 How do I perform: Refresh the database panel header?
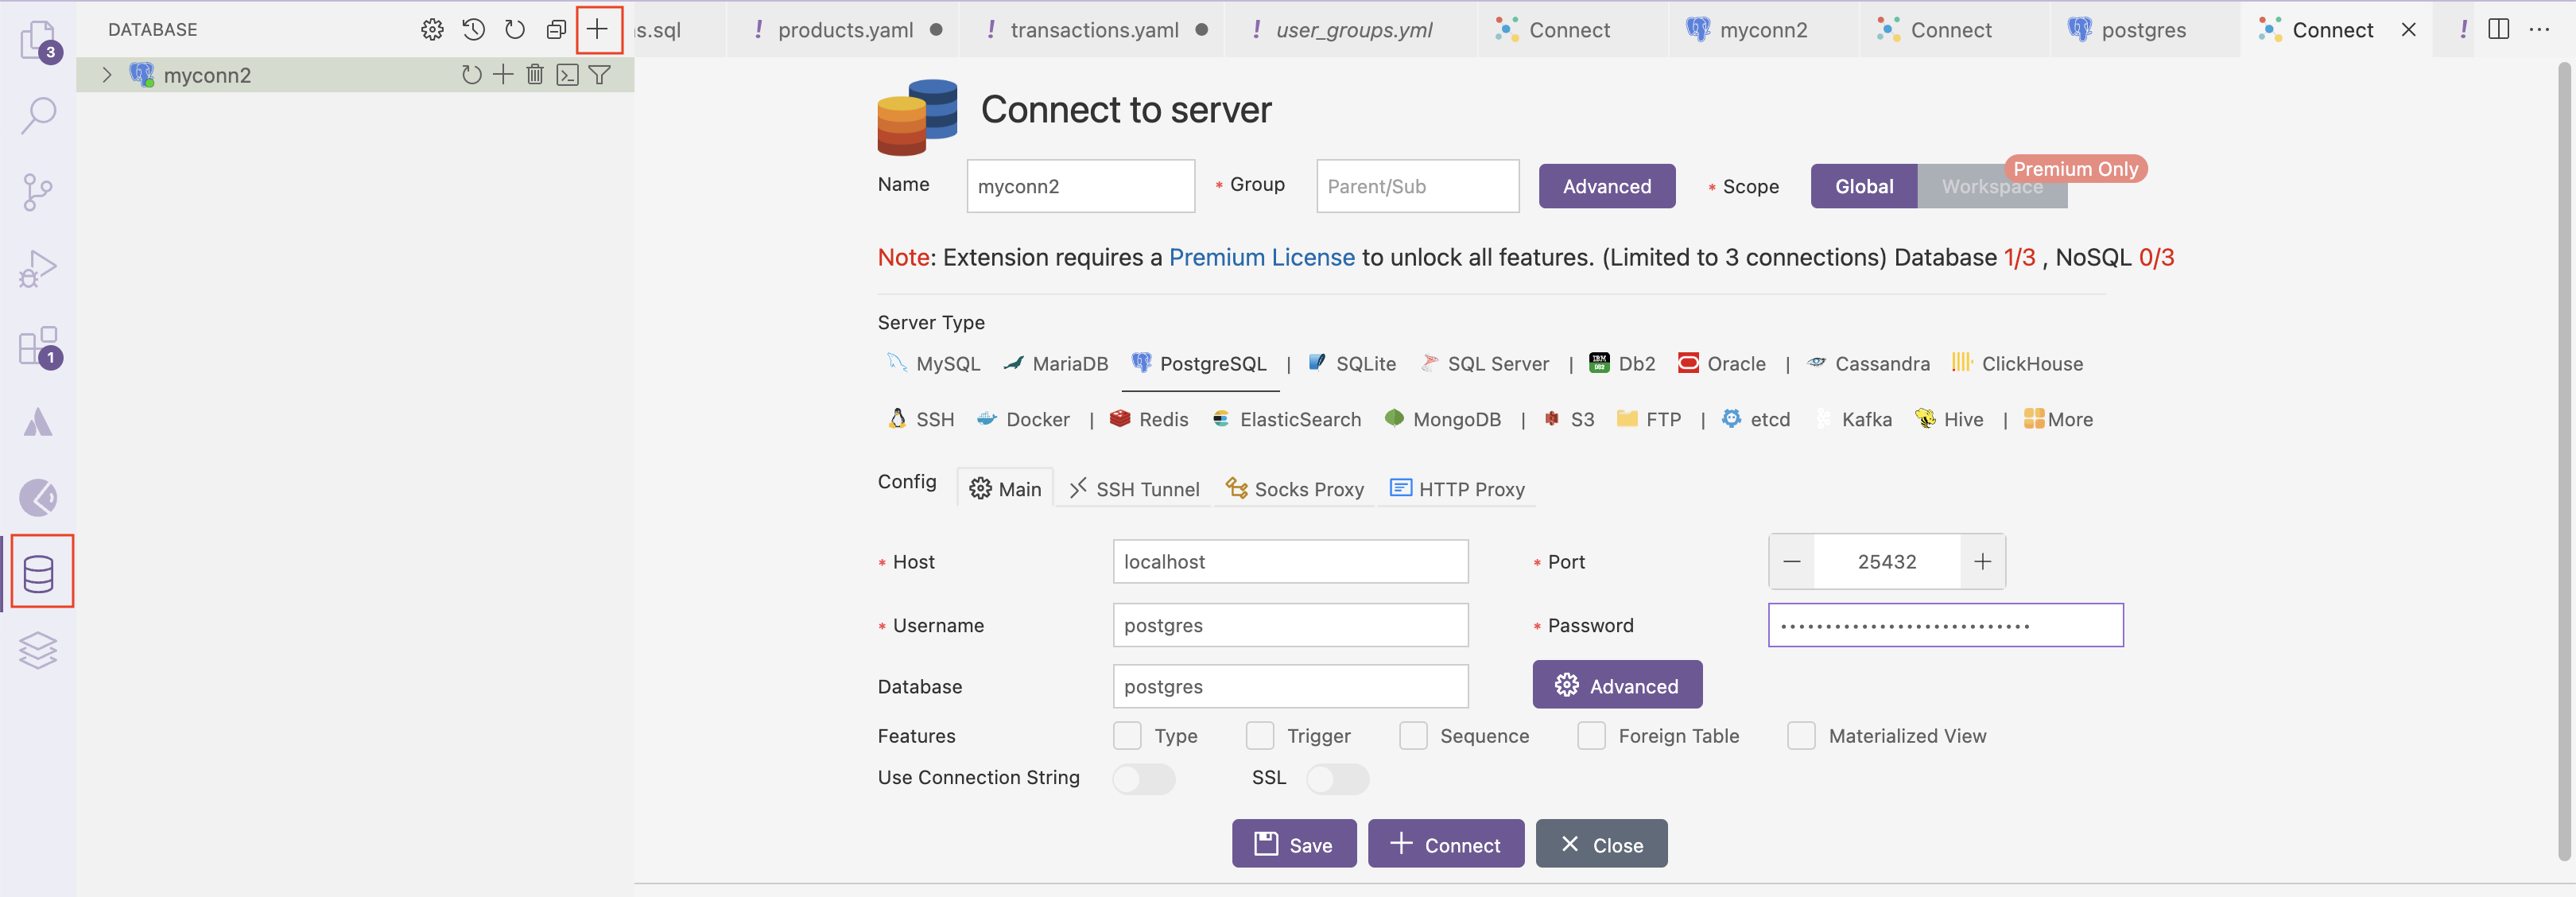pyautogui.click(x=514, y=30)
